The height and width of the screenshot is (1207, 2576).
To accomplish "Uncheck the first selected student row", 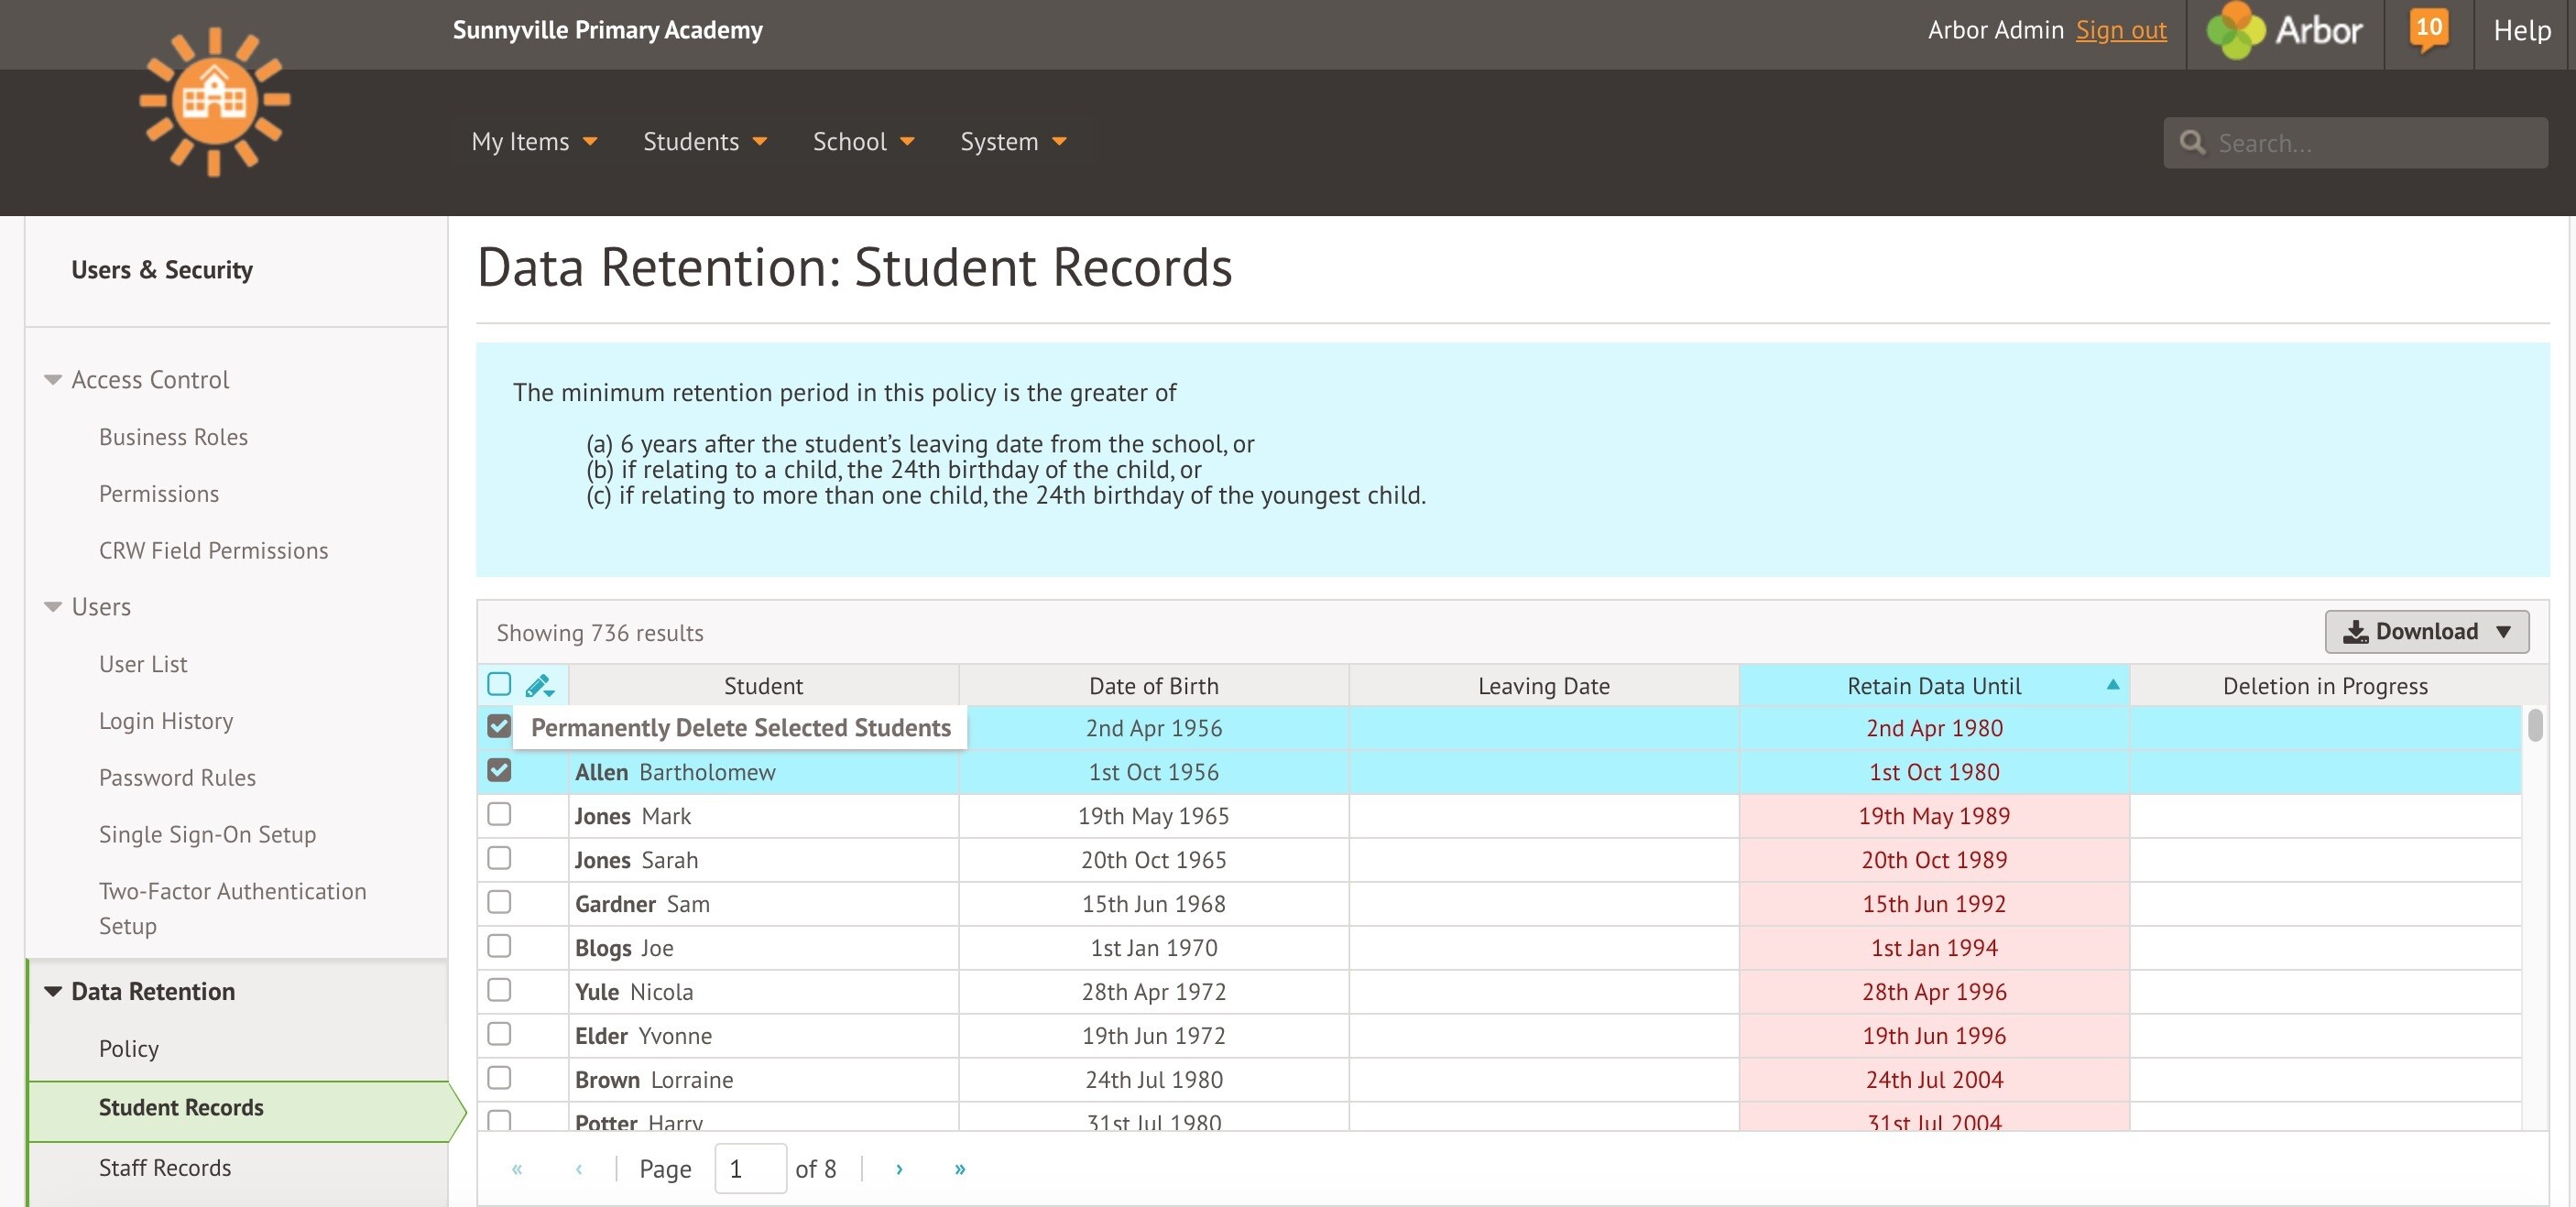I will pos(499,726).
